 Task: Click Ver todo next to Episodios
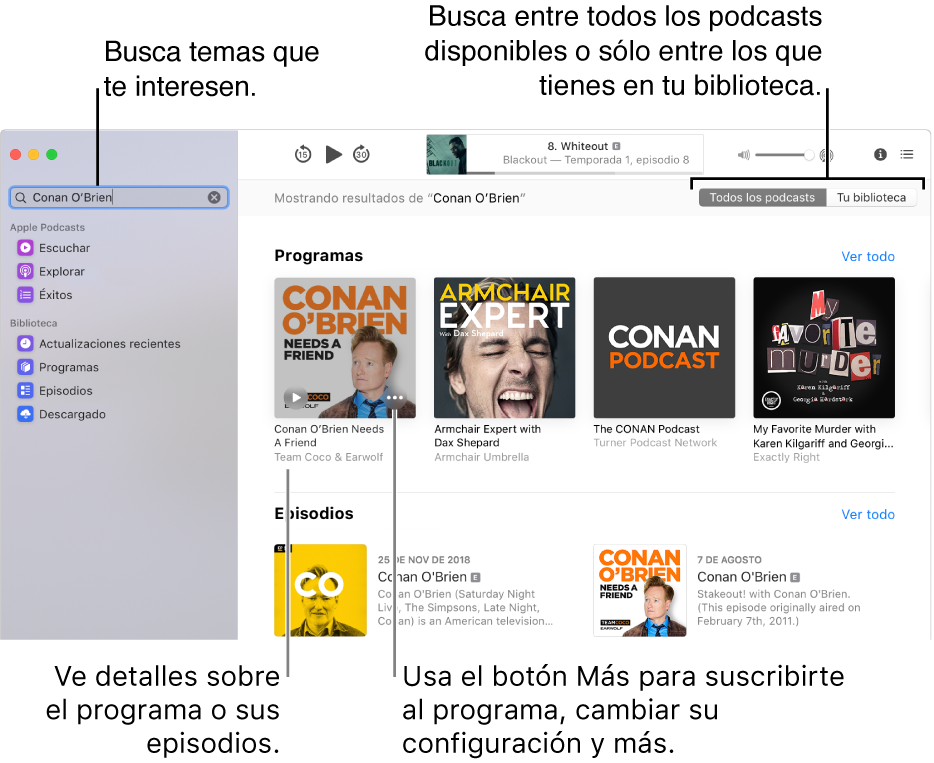point(868,514)
